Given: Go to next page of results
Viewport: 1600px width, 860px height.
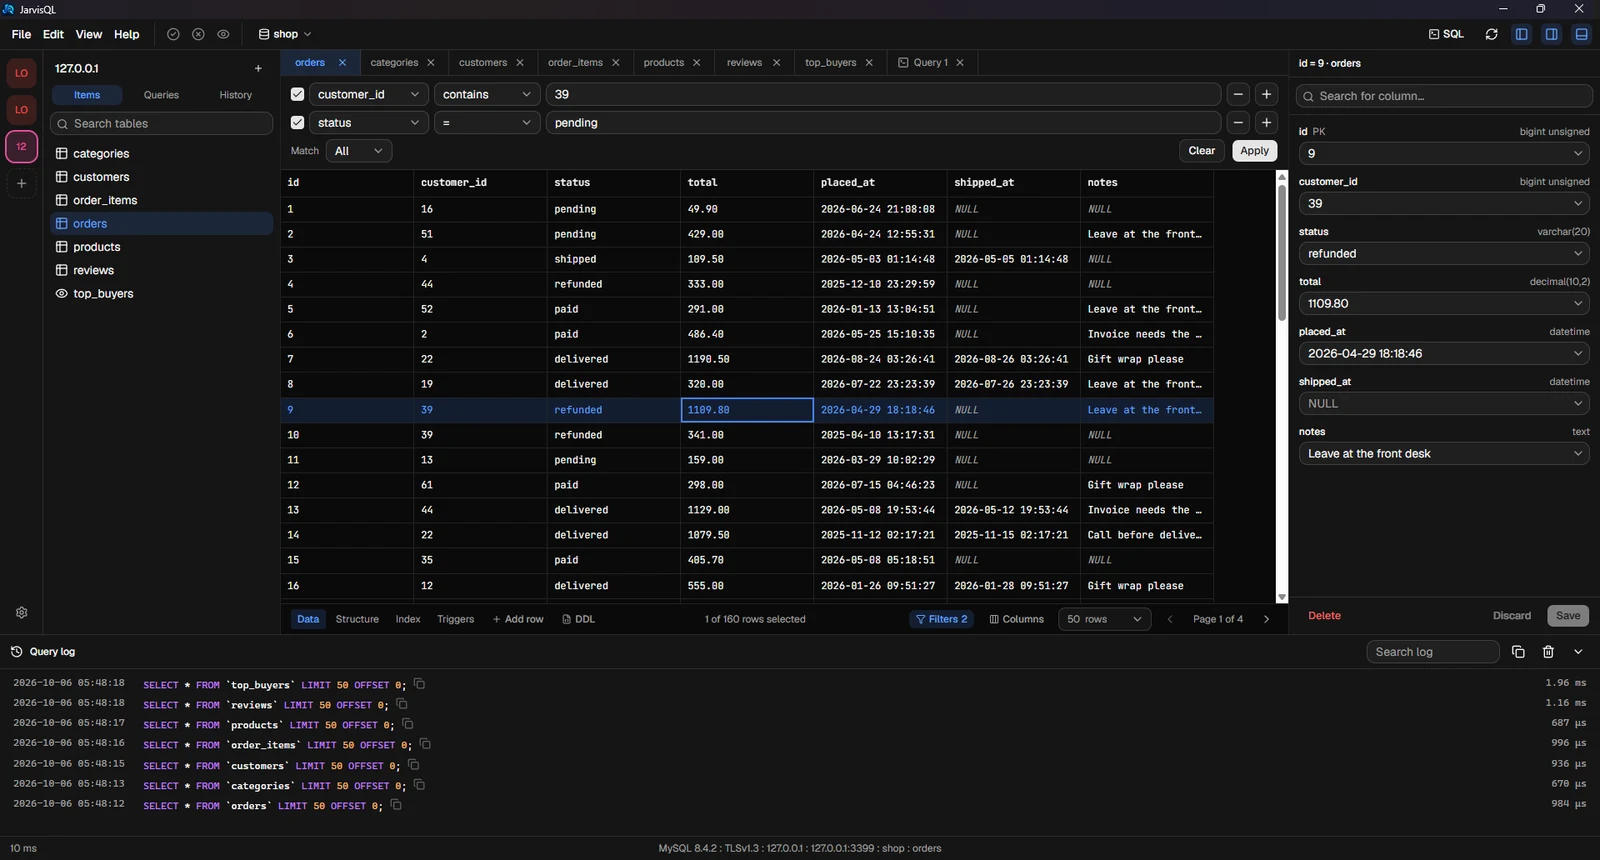Looking at the screenshot, I should tap(1266, 619).
